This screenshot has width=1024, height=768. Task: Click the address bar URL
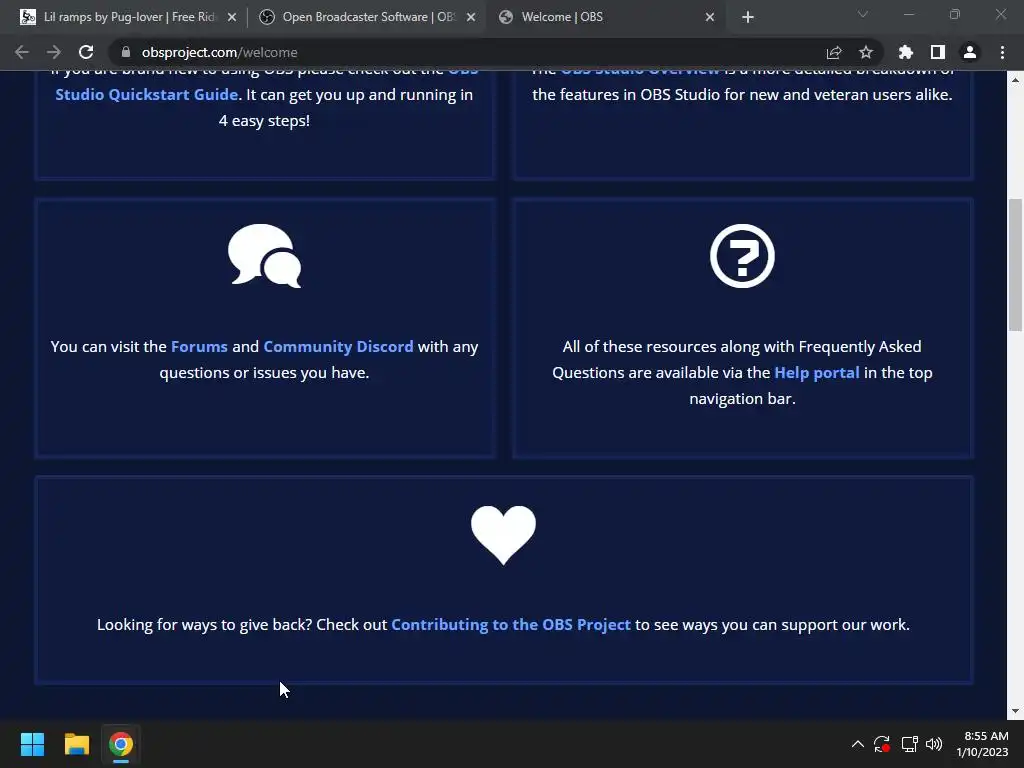pyautogui.click(x=219, y=52)
